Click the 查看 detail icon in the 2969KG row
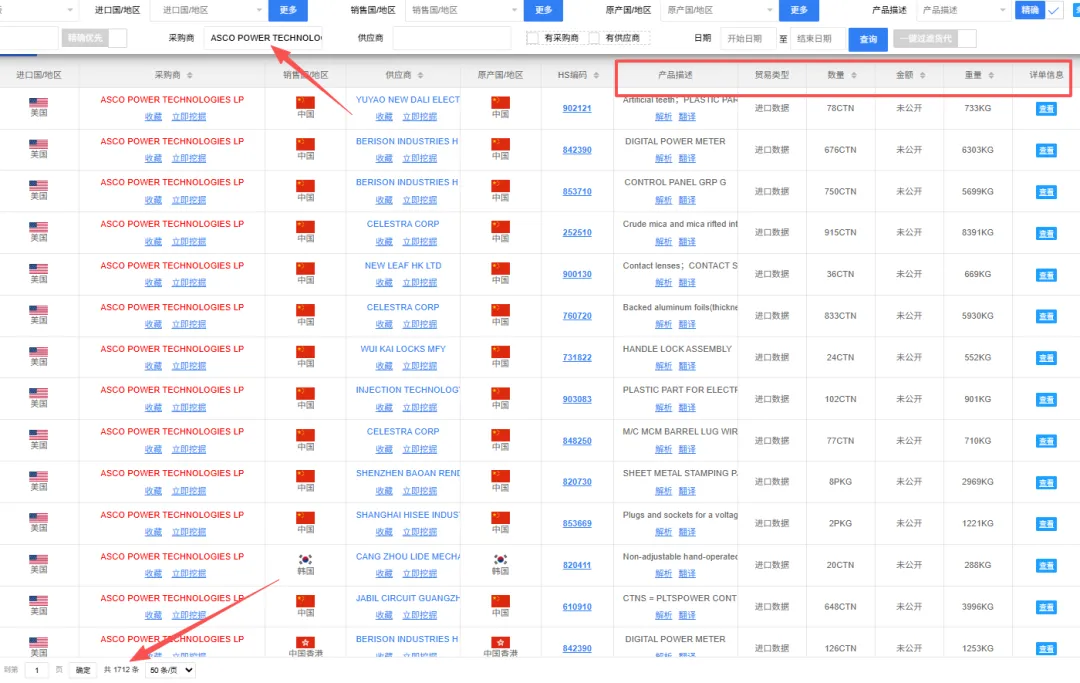Screen dimensions: 1080x683 pos(1046,483)
